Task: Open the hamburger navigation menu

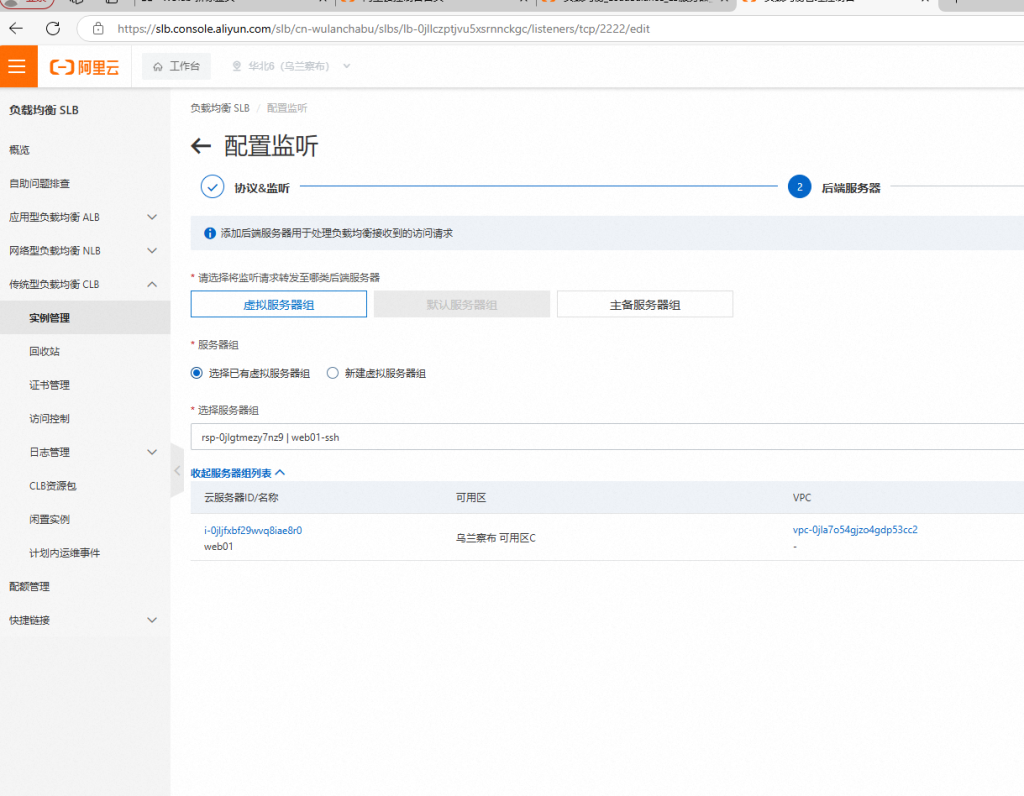Action: click(17, 67)
